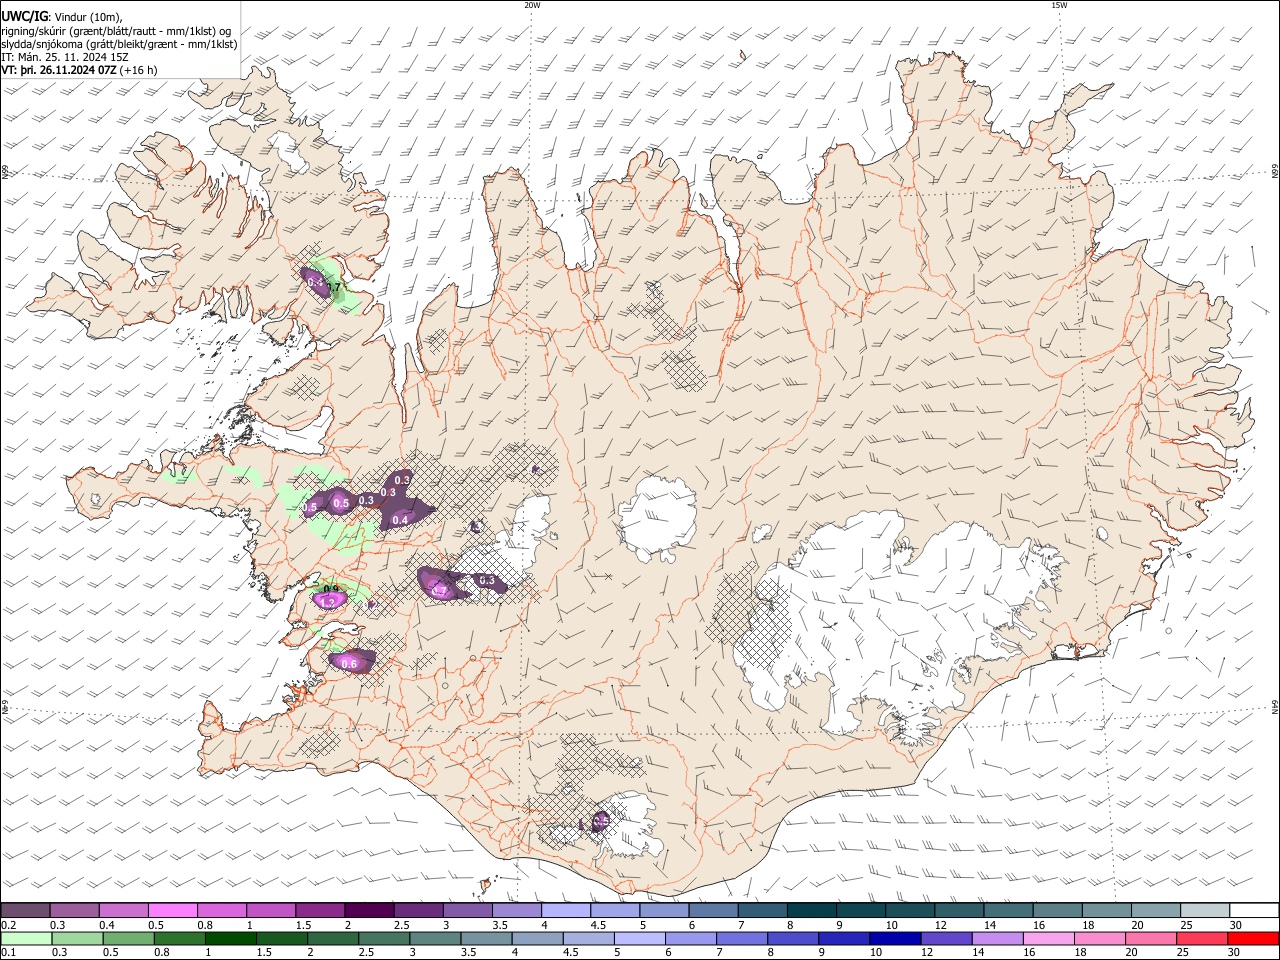The width and height of the screenshot is (1280, 960).
Task: Click the "(+16 h)" forecast offset text
Action: (139, 71)
